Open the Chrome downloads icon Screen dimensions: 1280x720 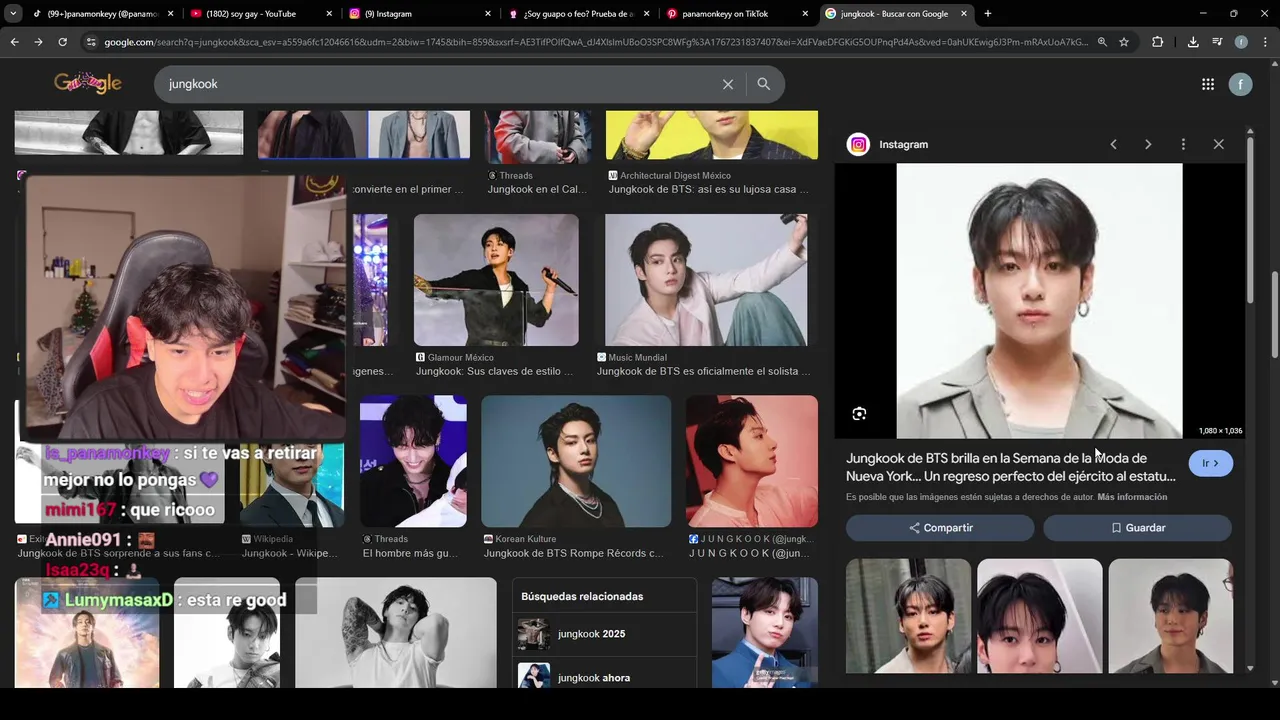[1193, 42]
